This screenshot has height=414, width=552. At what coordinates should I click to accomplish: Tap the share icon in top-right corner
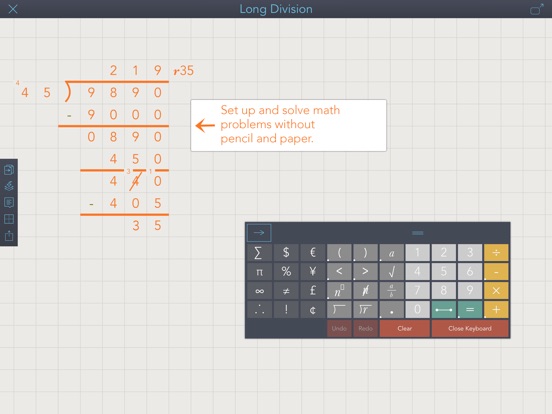click(536, 9)
